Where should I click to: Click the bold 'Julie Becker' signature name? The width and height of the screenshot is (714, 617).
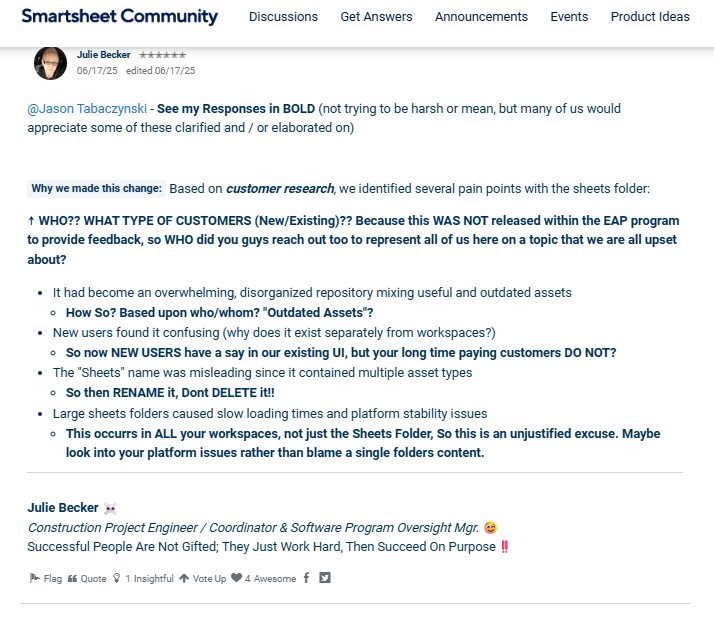pos(63,508)
